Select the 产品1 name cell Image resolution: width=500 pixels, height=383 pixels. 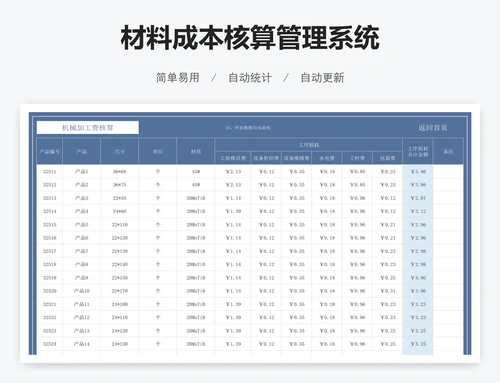(81, 172)
